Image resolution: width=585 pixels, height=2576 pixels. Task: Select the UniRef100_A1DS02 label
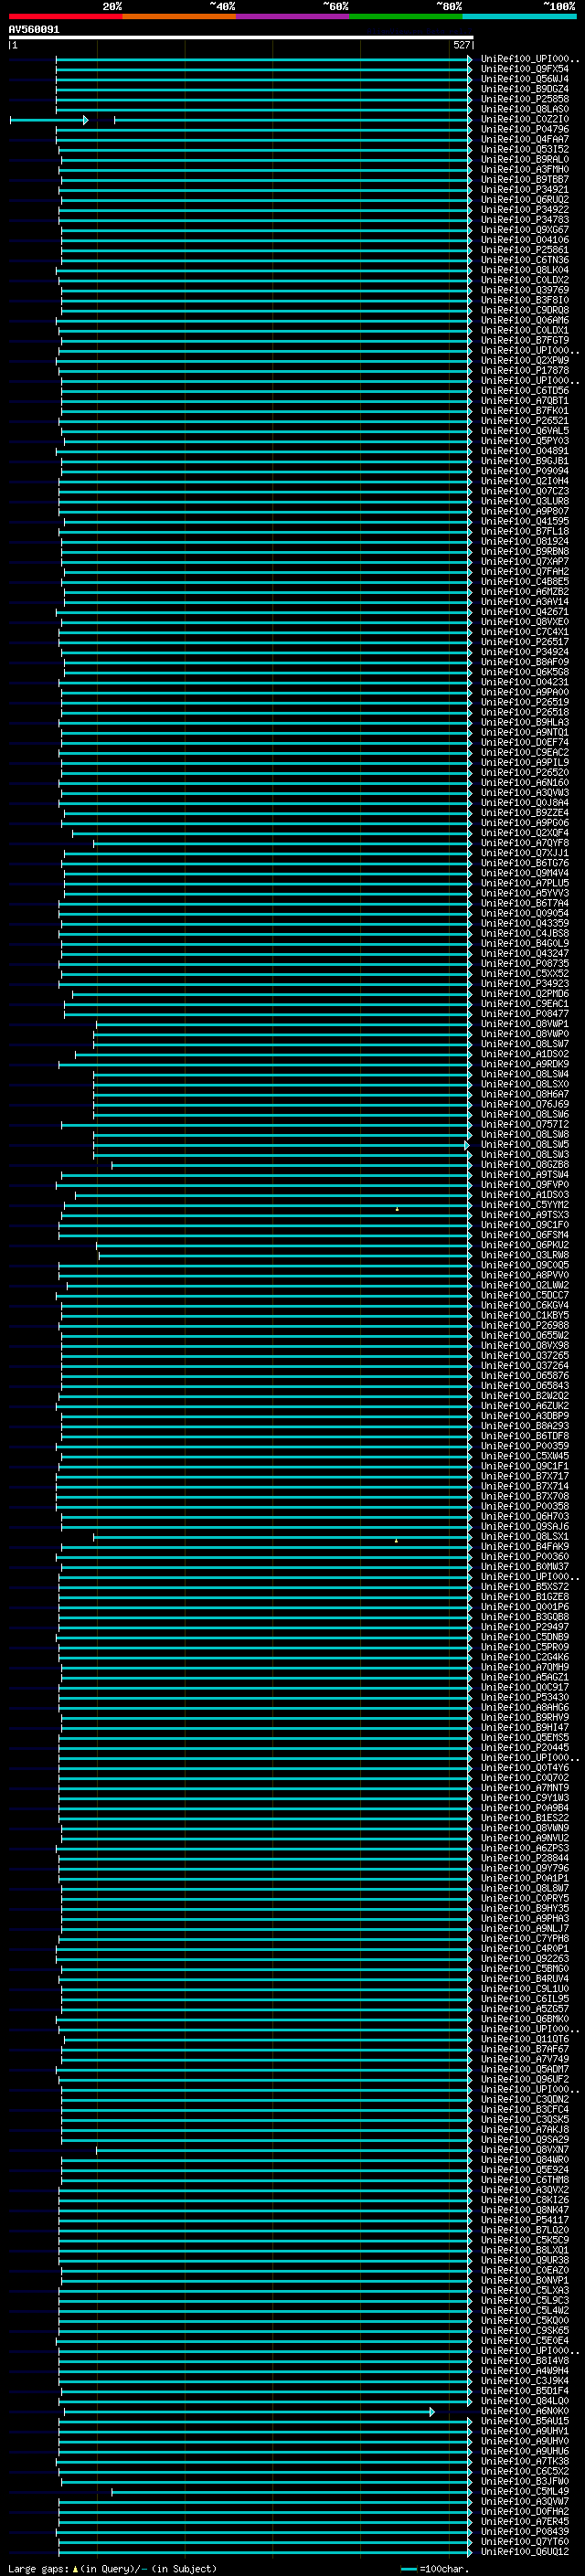coord(524,1054)
